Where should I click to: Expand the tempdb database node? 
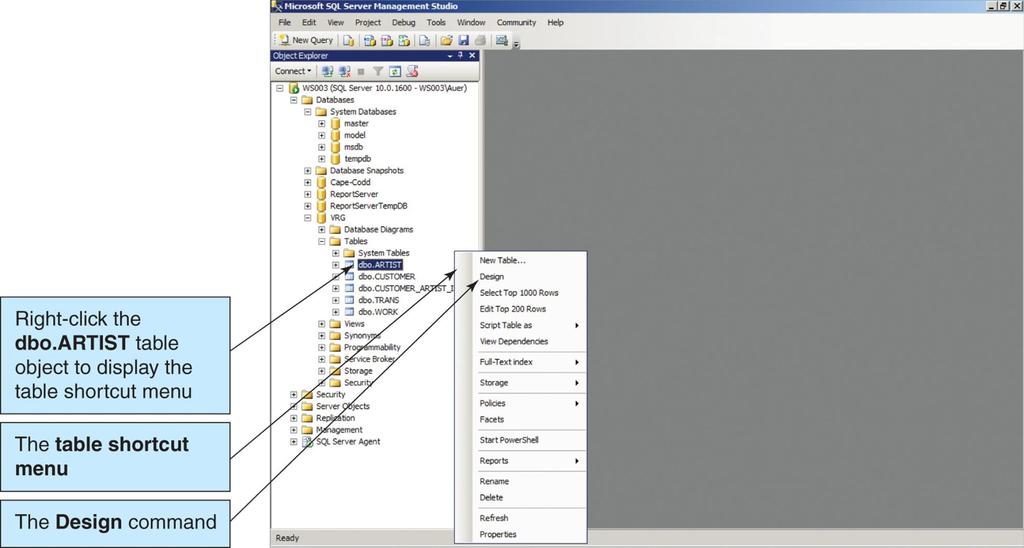pyautogui.click(x=321, y=159)
